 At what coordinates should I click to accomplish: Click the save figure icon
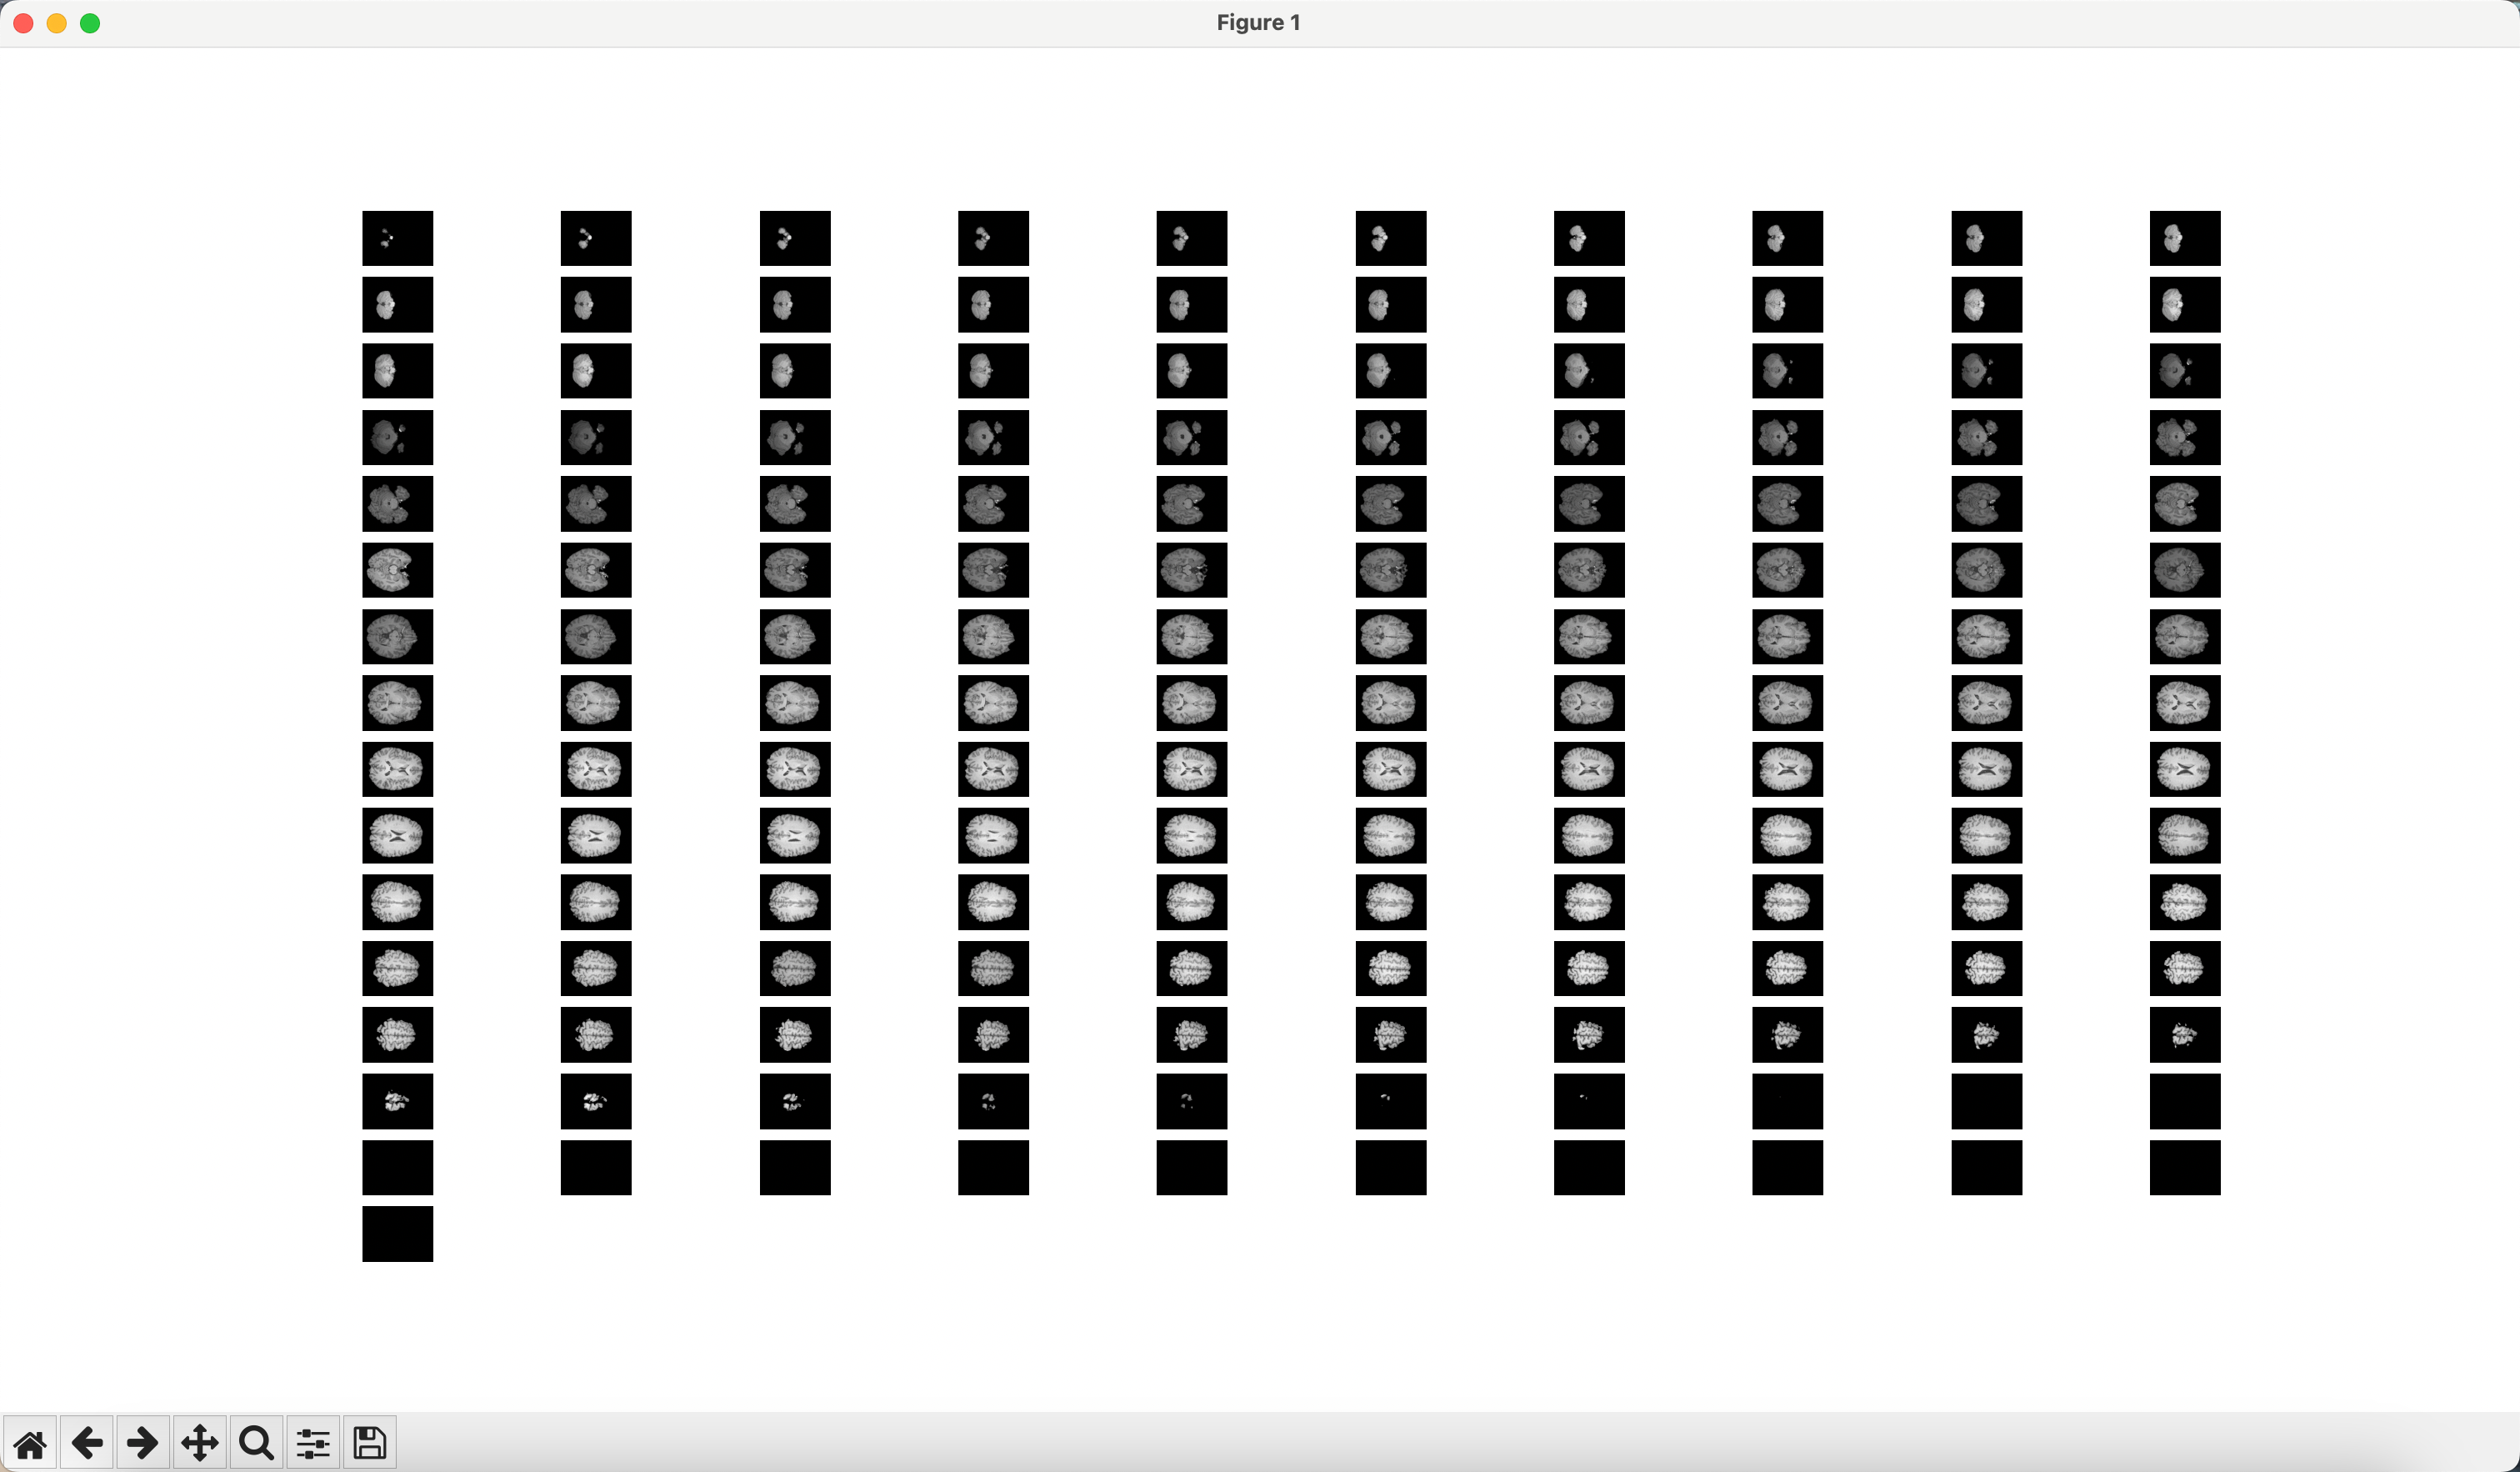369,1440
